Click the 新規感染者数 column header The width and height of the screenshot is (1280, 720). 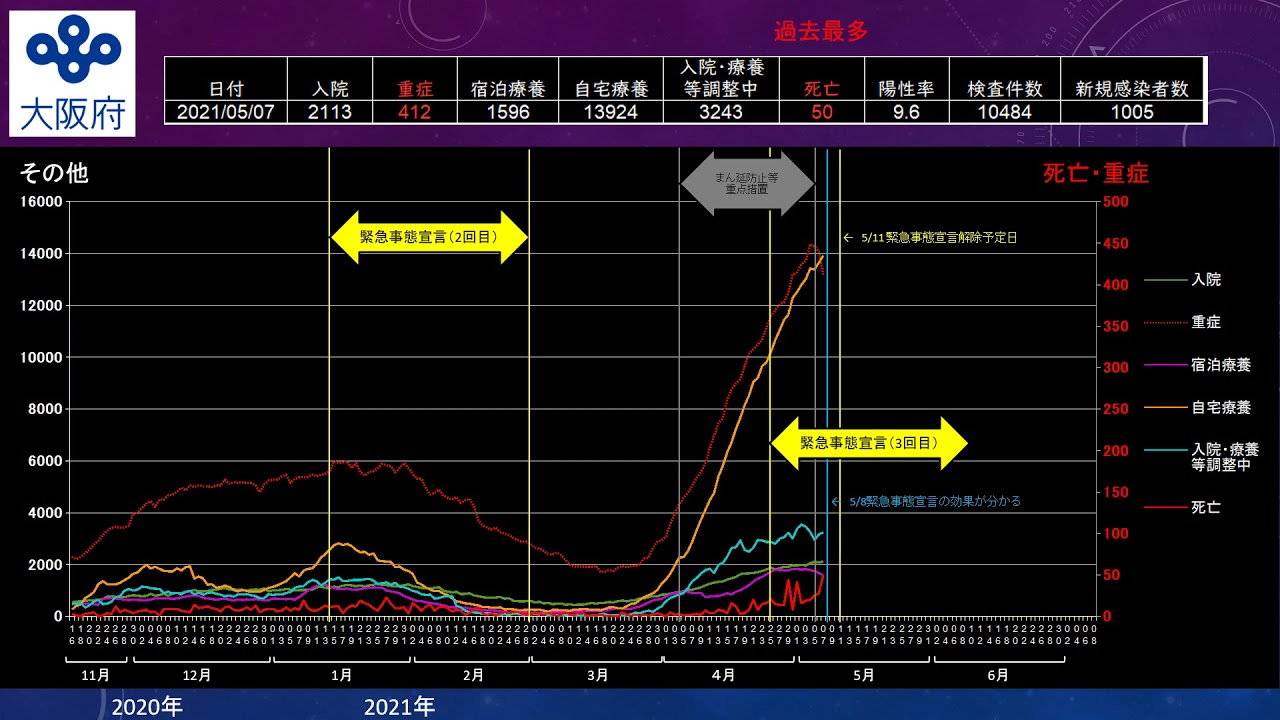point(1132,89)
